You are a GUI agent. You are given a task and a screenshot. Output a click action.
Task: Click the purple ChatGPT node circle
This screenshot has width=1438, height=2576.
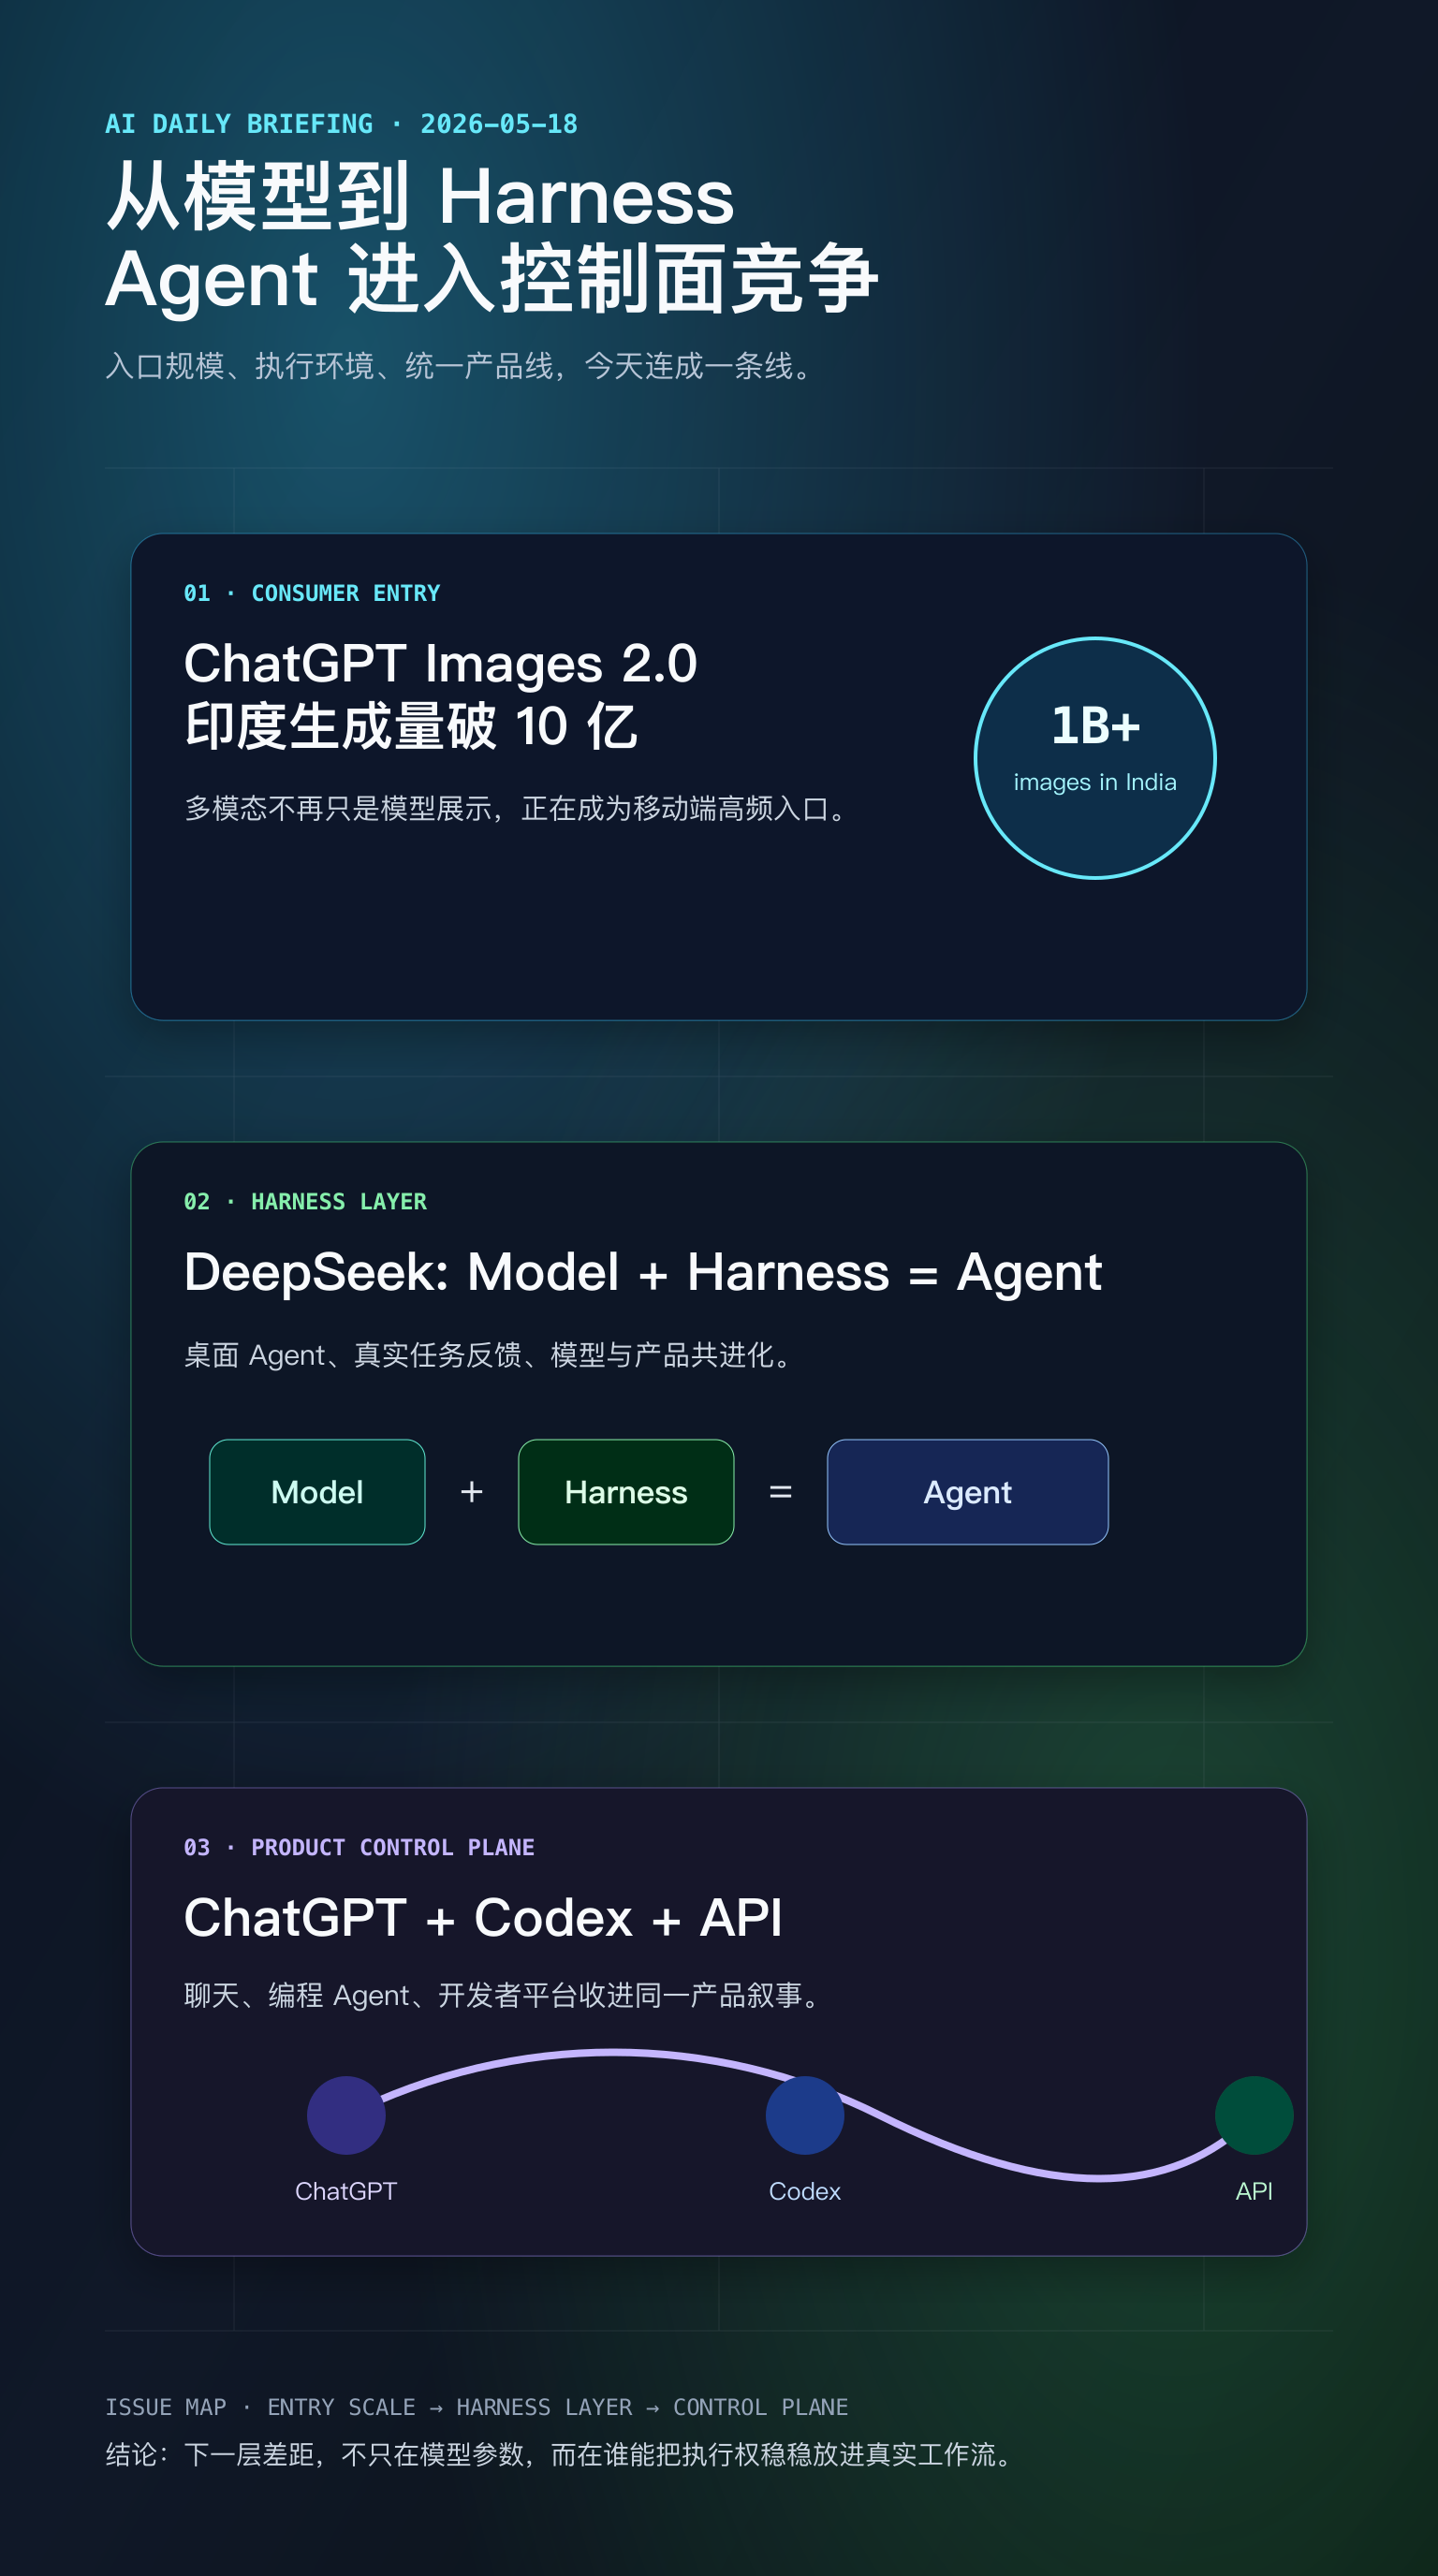pos(346,2115)
